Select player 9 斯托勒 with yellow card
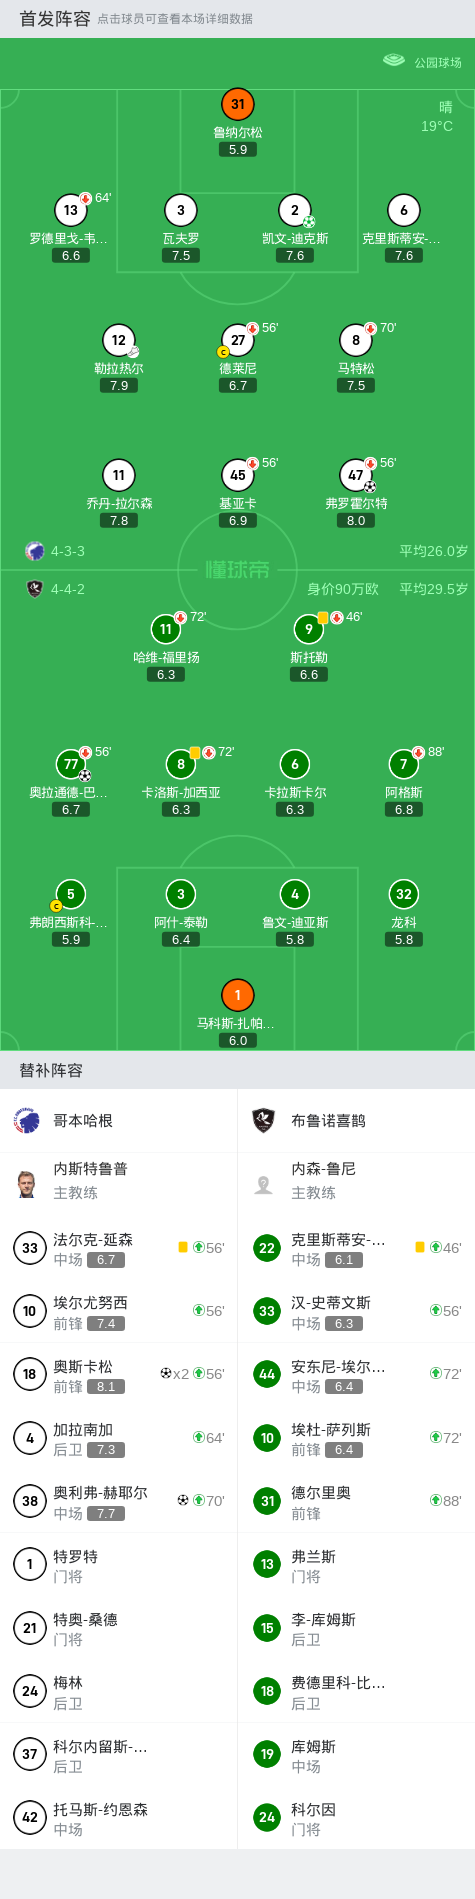475x1899 pixels. coord(309,629)
